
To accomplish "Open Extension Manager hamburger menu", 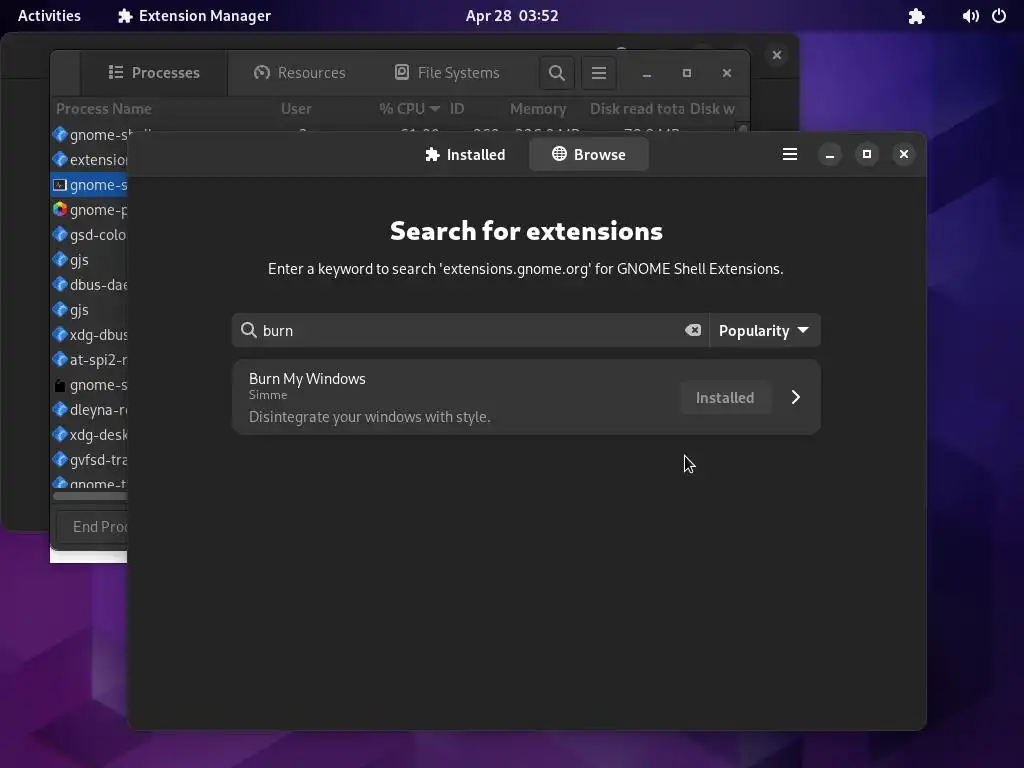I will coord(790,155).
